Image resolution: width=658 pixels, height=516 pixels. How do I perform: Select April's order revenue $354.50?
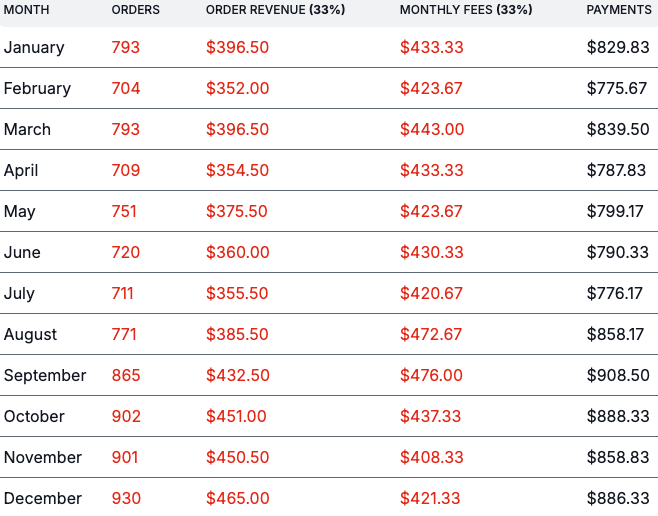click(237, 170)
